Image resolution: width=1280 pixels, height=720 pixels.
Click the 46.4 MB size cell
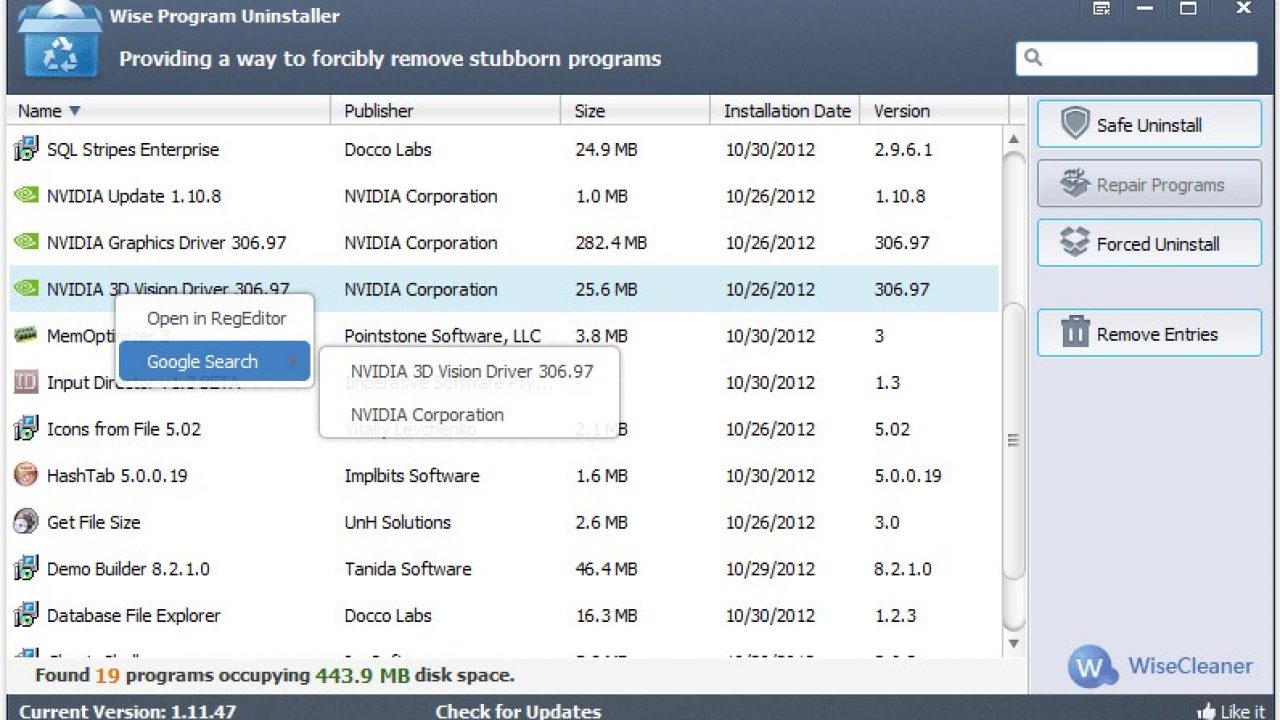[606, 569]
